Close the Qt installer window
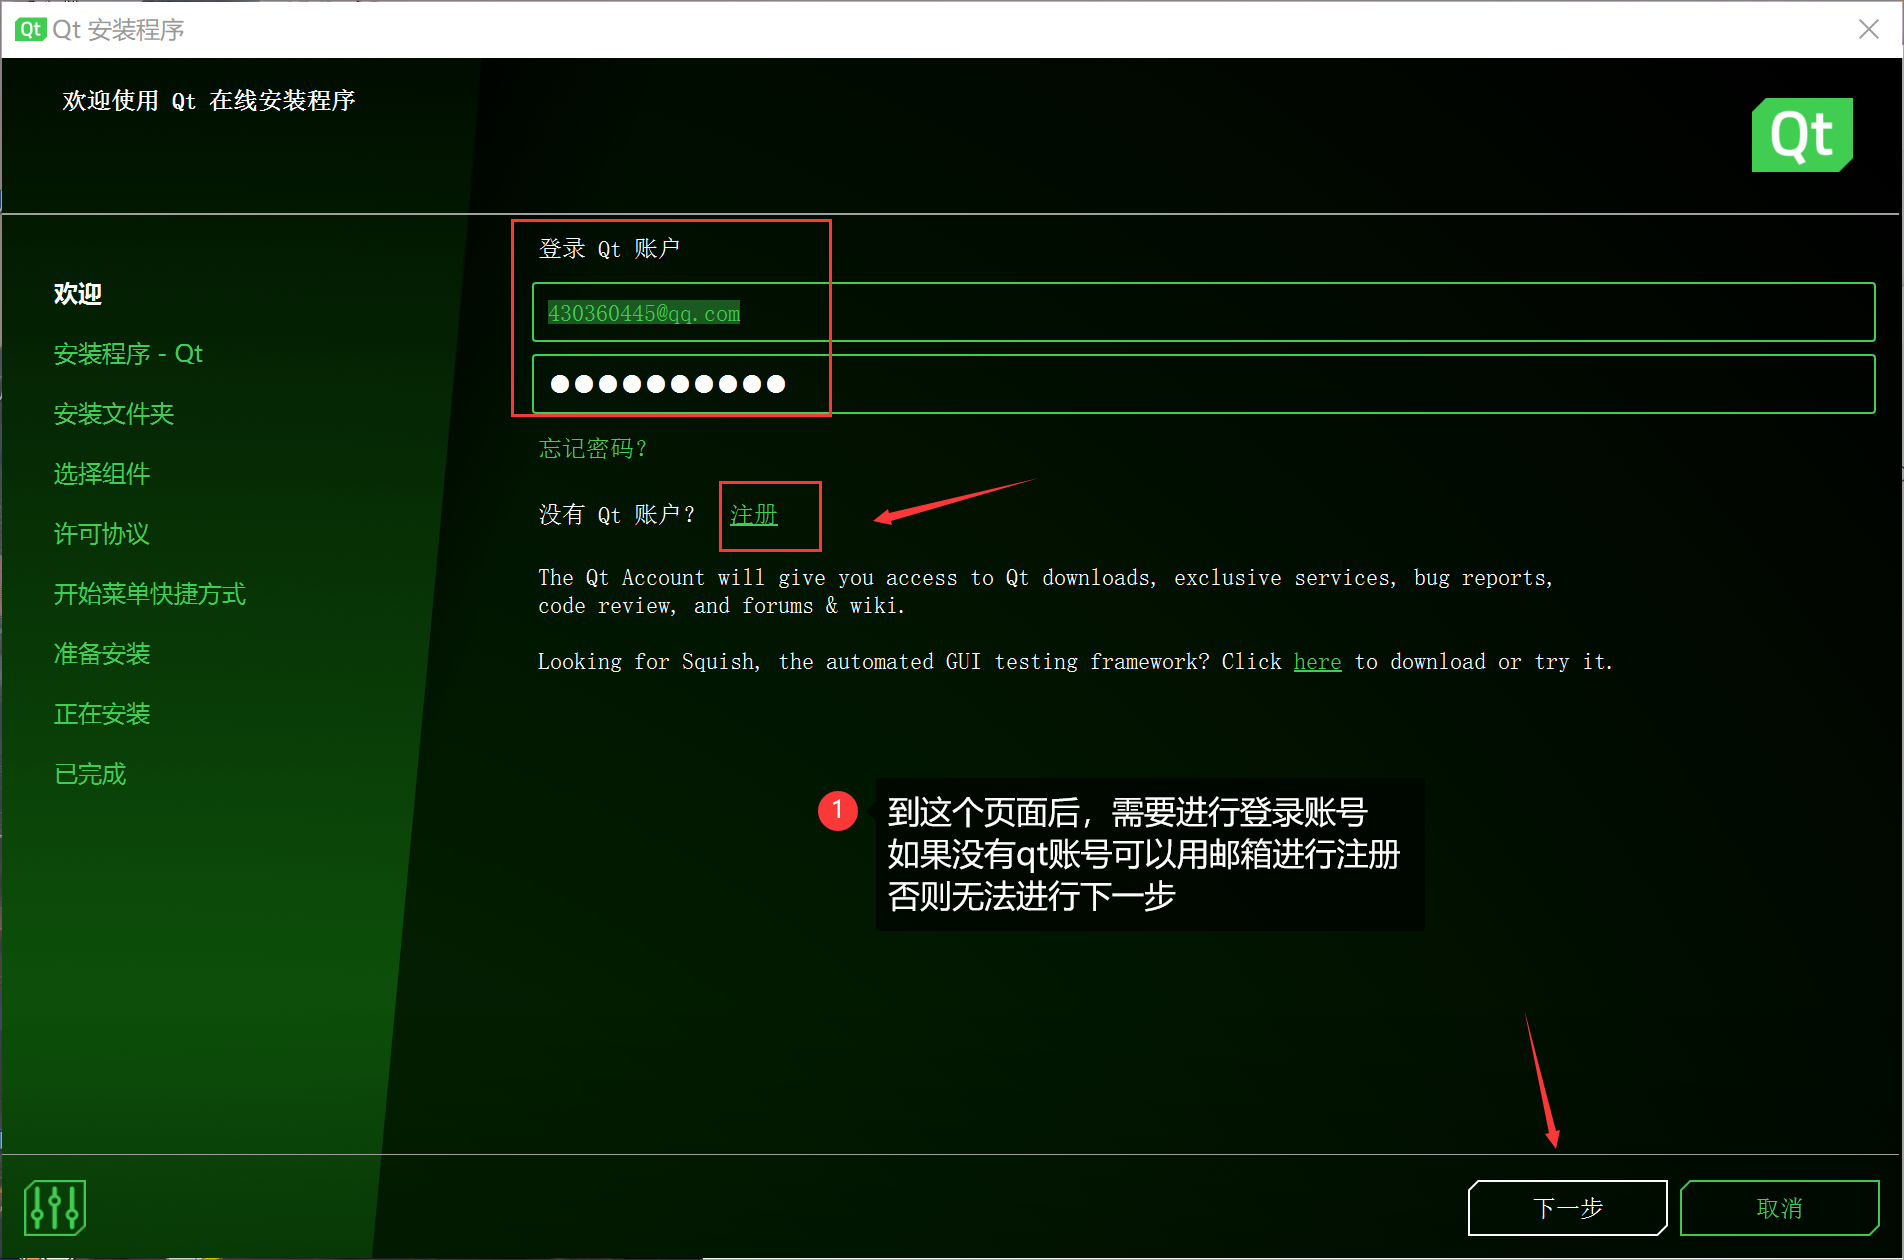 (x=1868, y=29)
